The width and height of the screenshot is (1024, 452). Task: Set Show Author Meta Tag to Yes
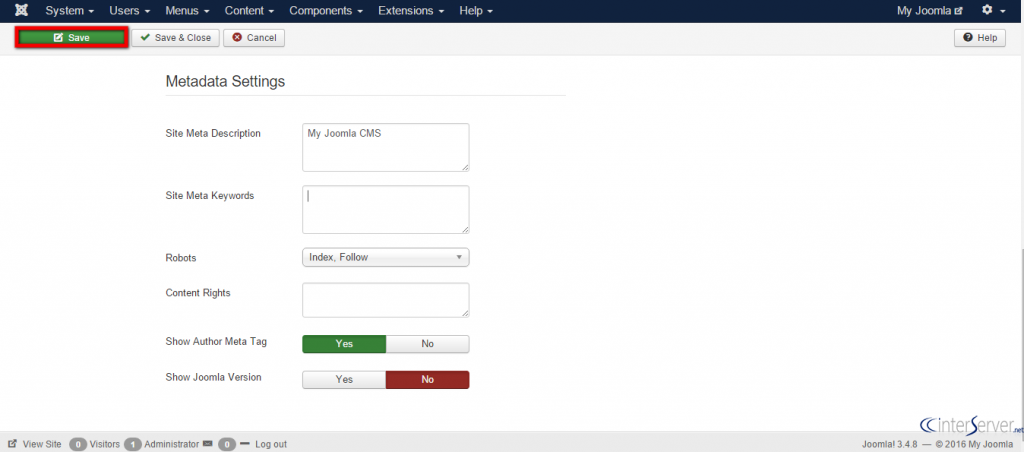click(344, 344)
